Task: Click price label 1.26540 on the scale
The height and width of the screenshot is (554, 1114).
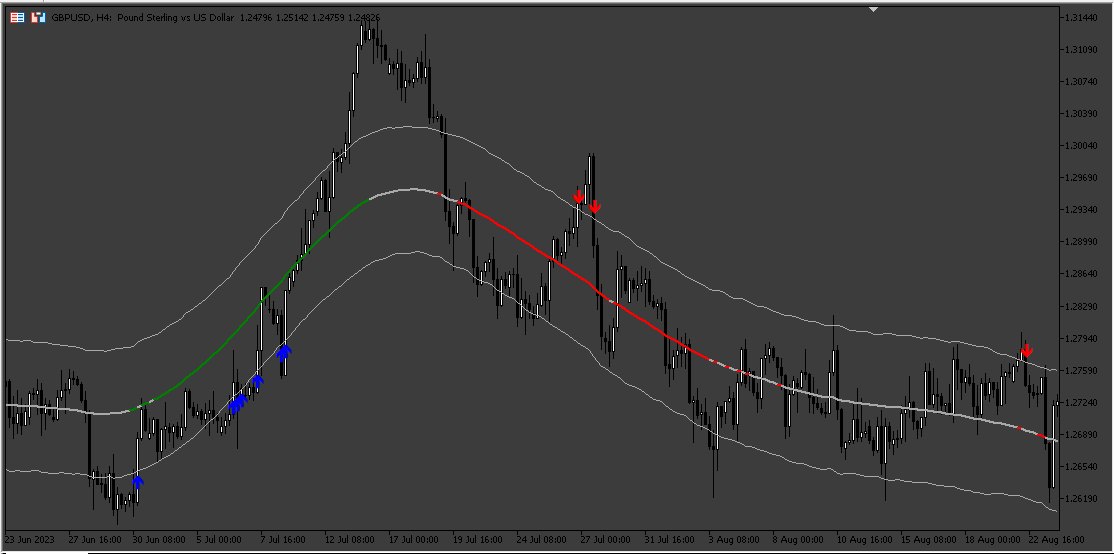Action: coord(1083,467)
